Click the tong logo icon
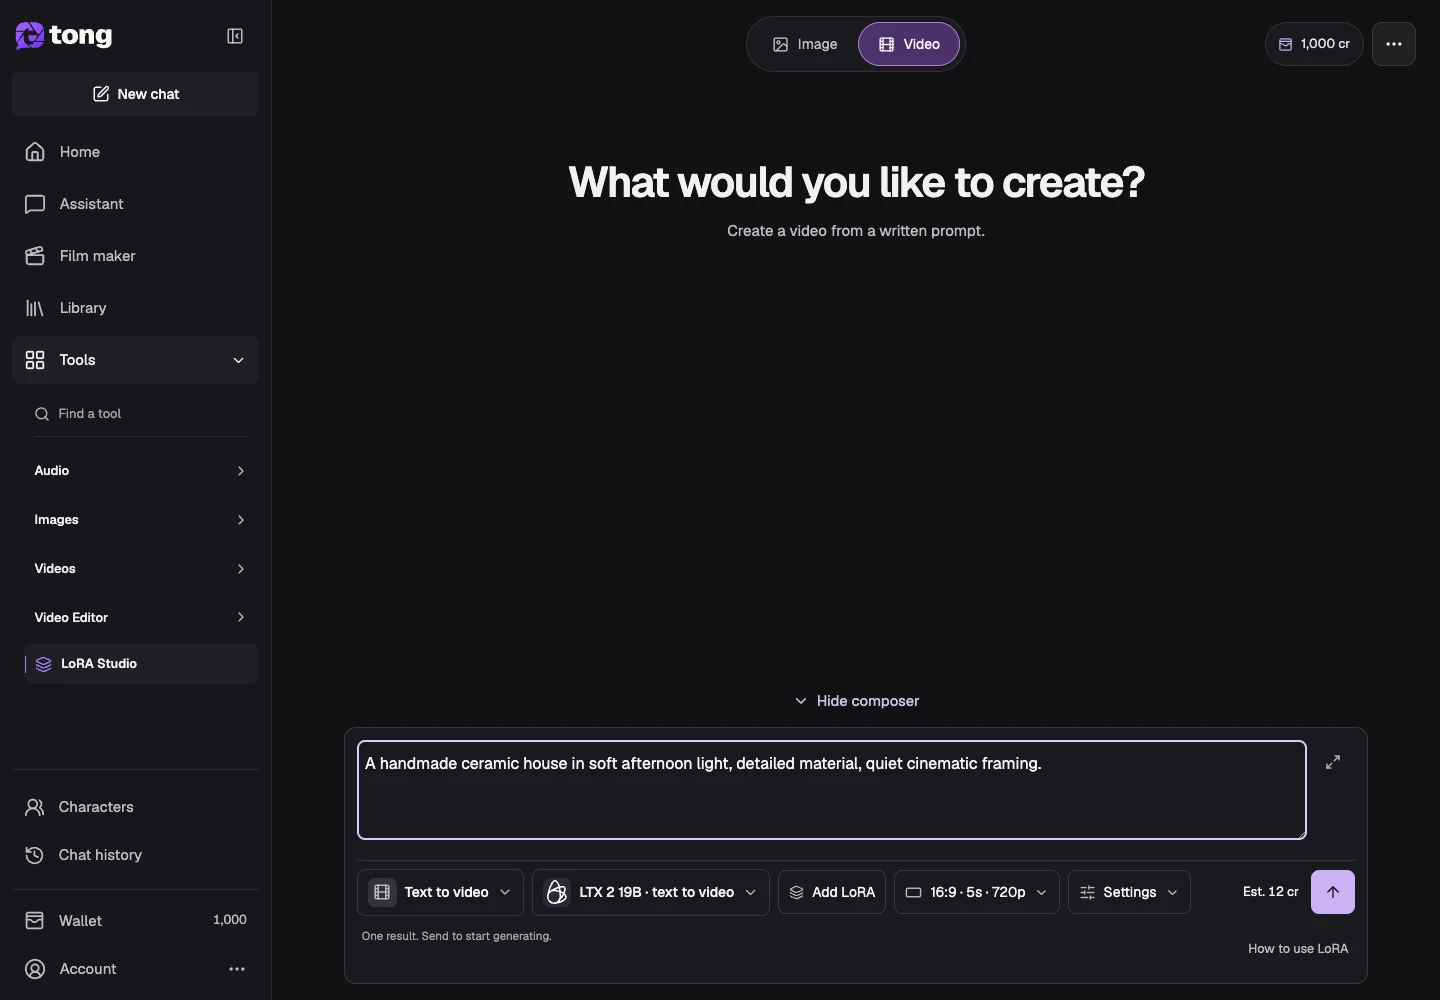The image size is (1440, 1000). [x=30, y=36]
